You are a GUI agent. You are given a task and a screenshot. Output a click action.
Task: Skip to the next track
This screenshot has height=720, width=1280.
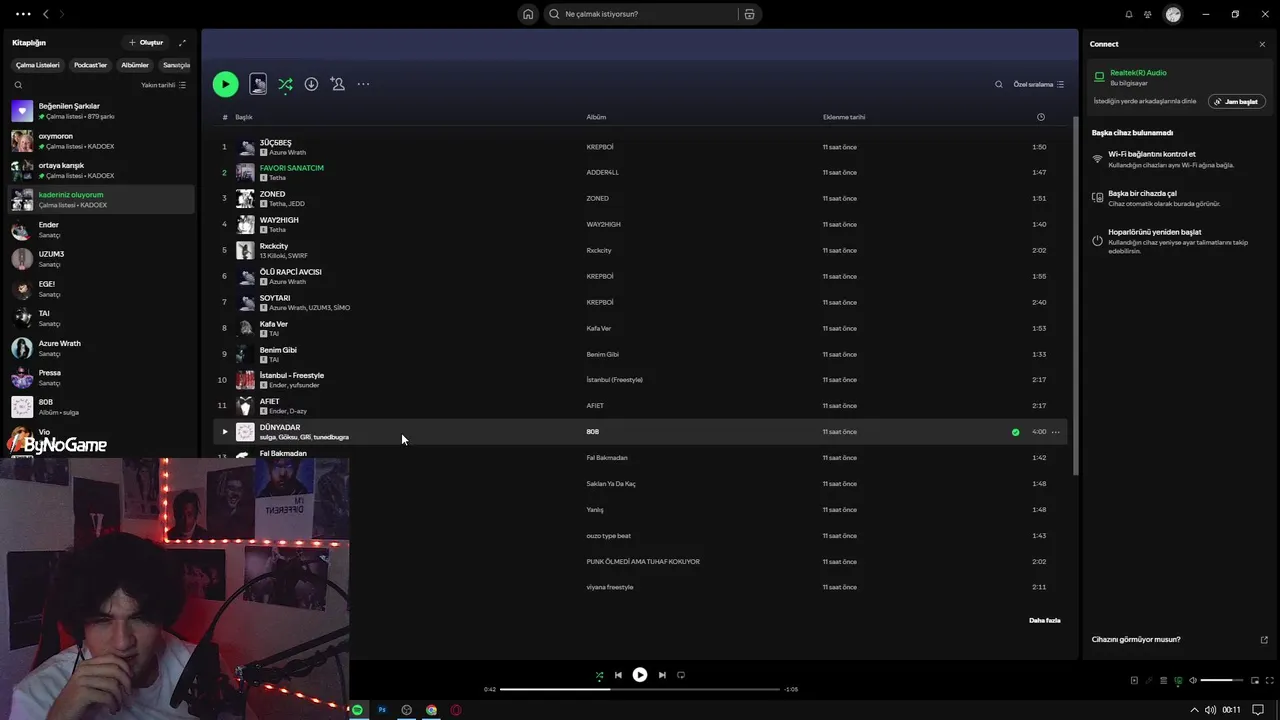pyautogui.click(x=661, y=675)
